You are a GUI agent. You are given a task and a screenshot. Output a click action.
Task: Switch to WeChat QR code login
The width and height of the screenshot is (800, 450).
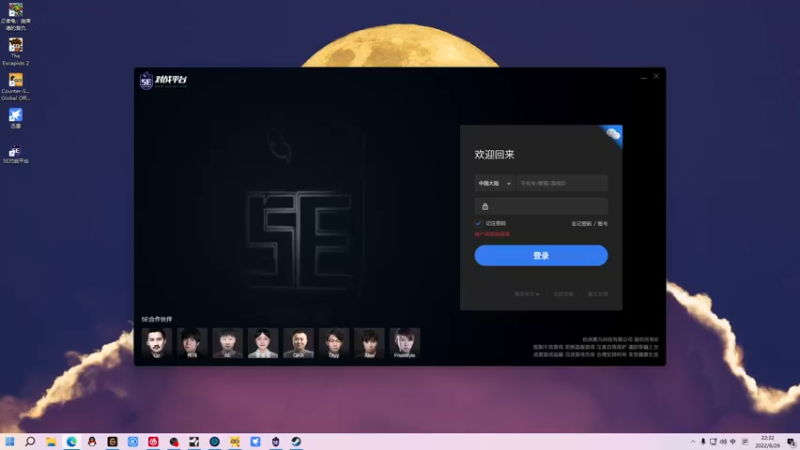612,135
